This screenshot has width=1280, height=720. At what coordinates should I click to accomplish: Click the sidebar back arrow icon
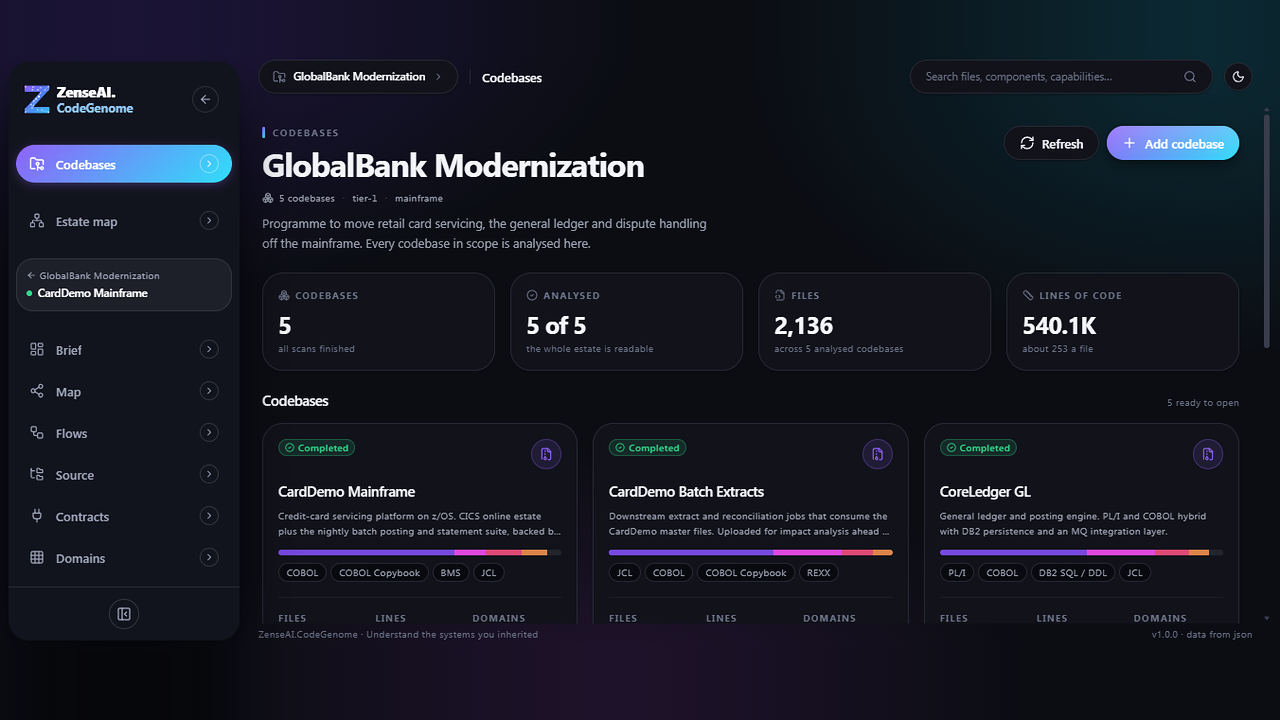(x=205, y=99)
